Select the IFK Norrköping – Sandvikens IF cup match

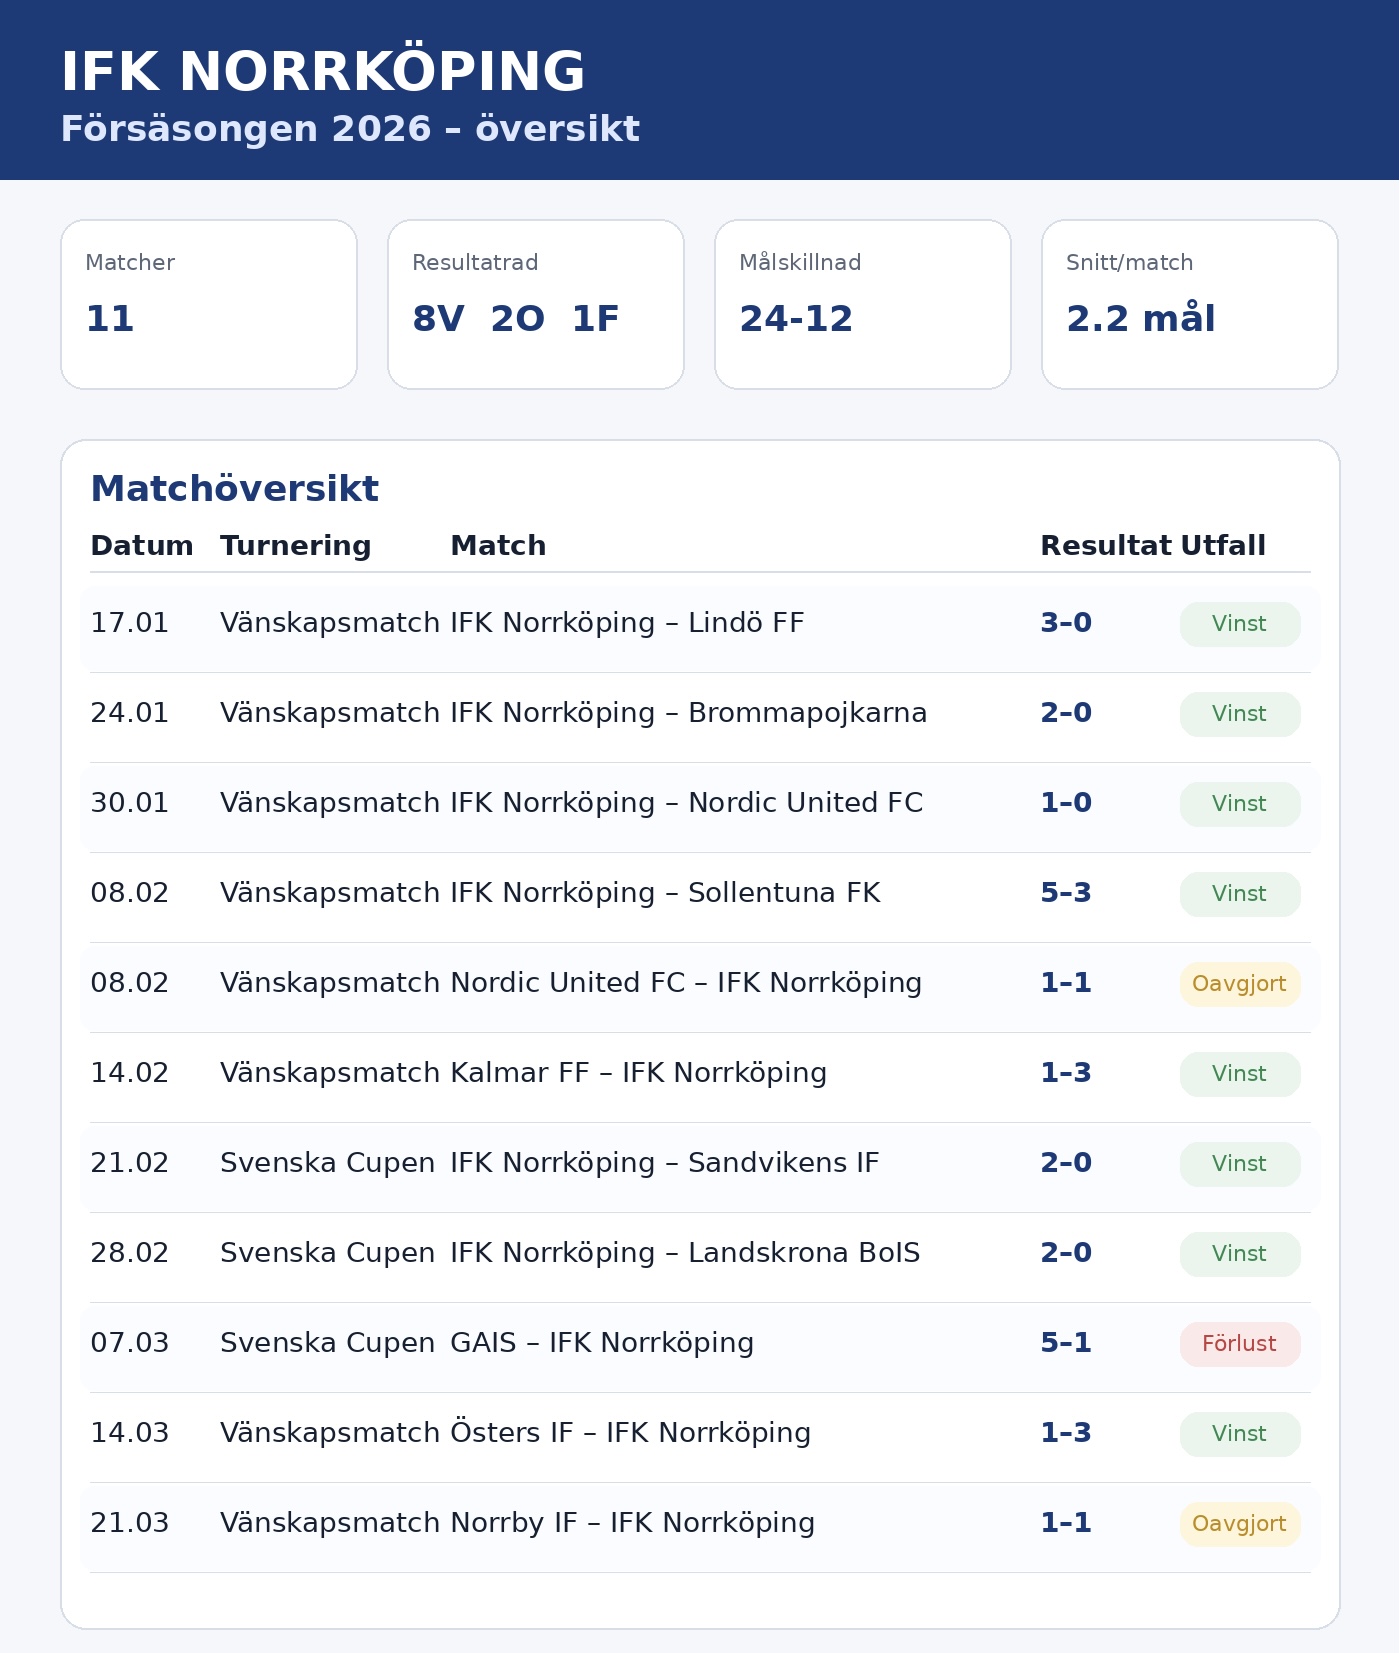tap(664, 1163)
